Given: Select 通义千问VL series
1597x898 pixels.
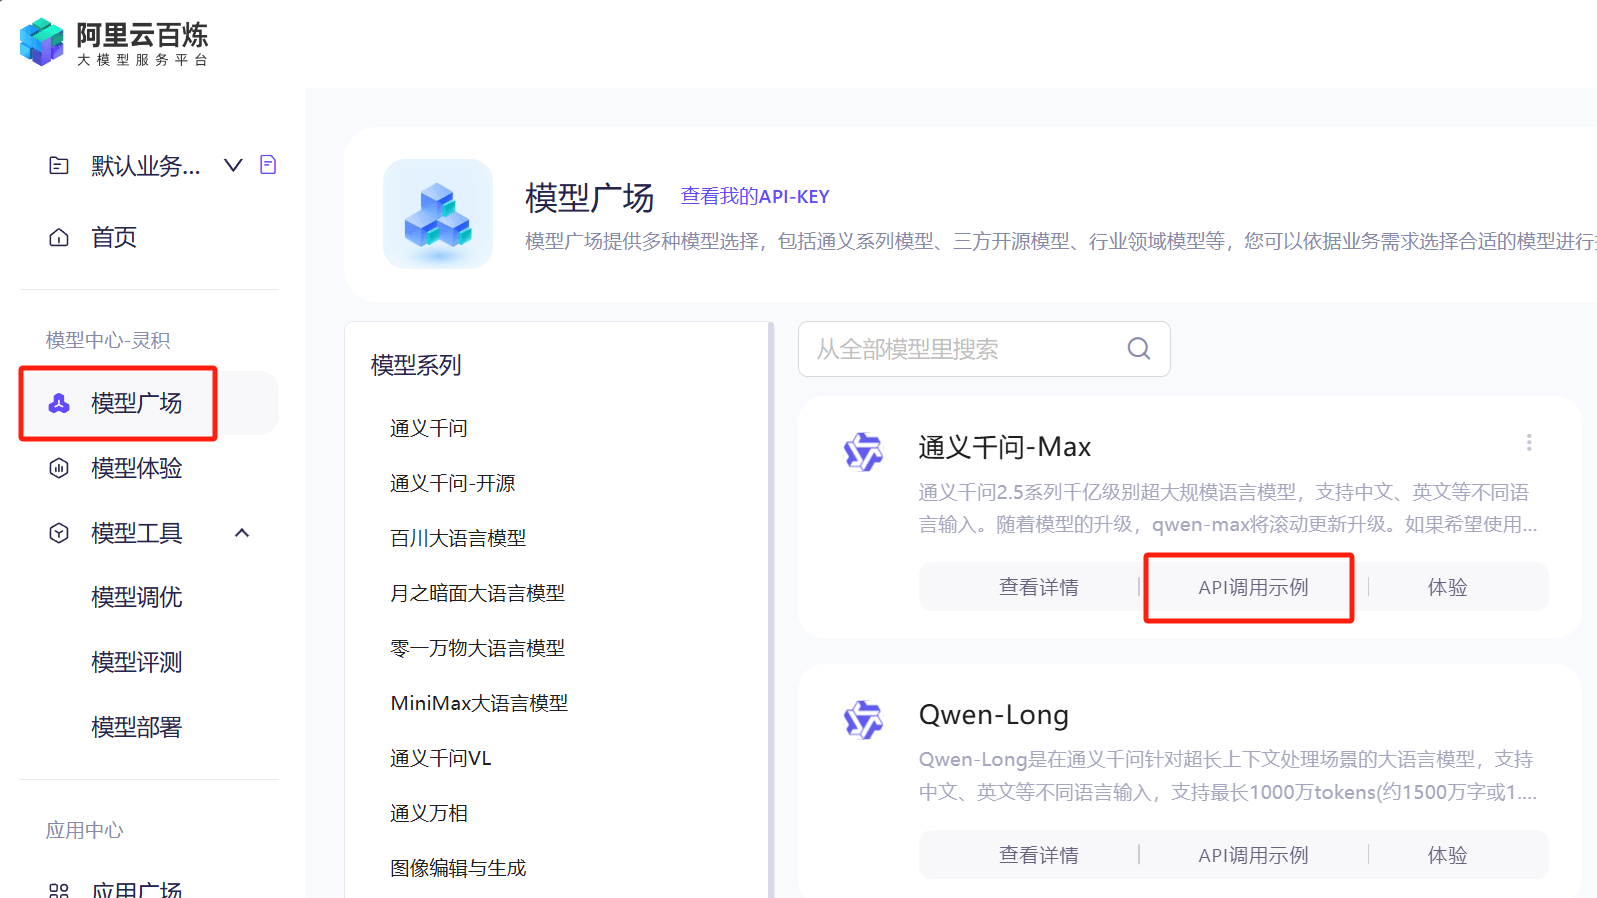Looking at the screenshot, I should tap(441, 758).
